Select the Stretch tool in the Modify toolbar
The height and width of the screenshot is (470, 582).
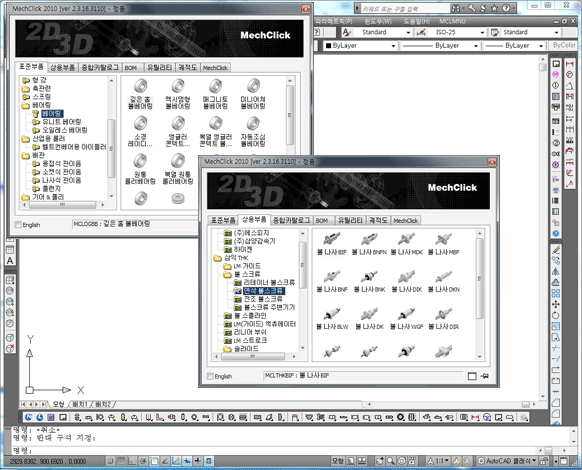pyautogui.click(x=556, y=337)
